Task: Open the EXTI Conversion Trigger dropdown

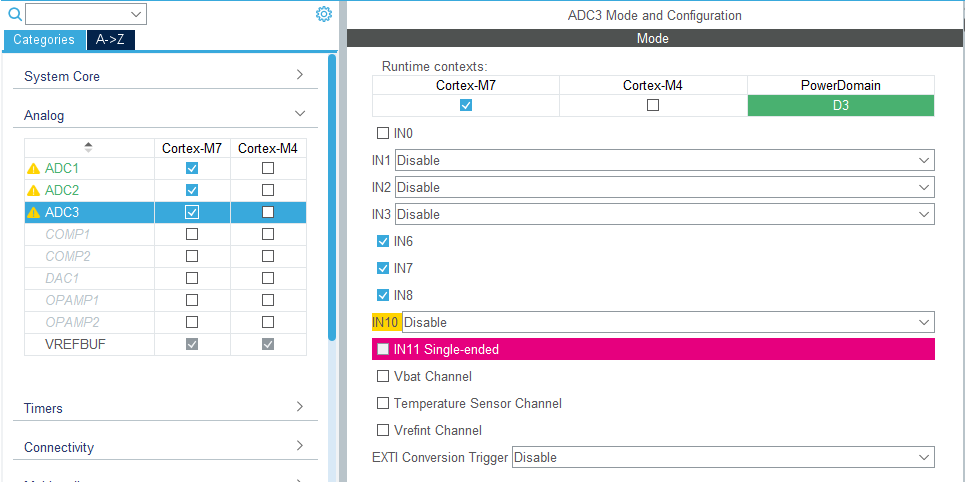Action: coord(722,457)
